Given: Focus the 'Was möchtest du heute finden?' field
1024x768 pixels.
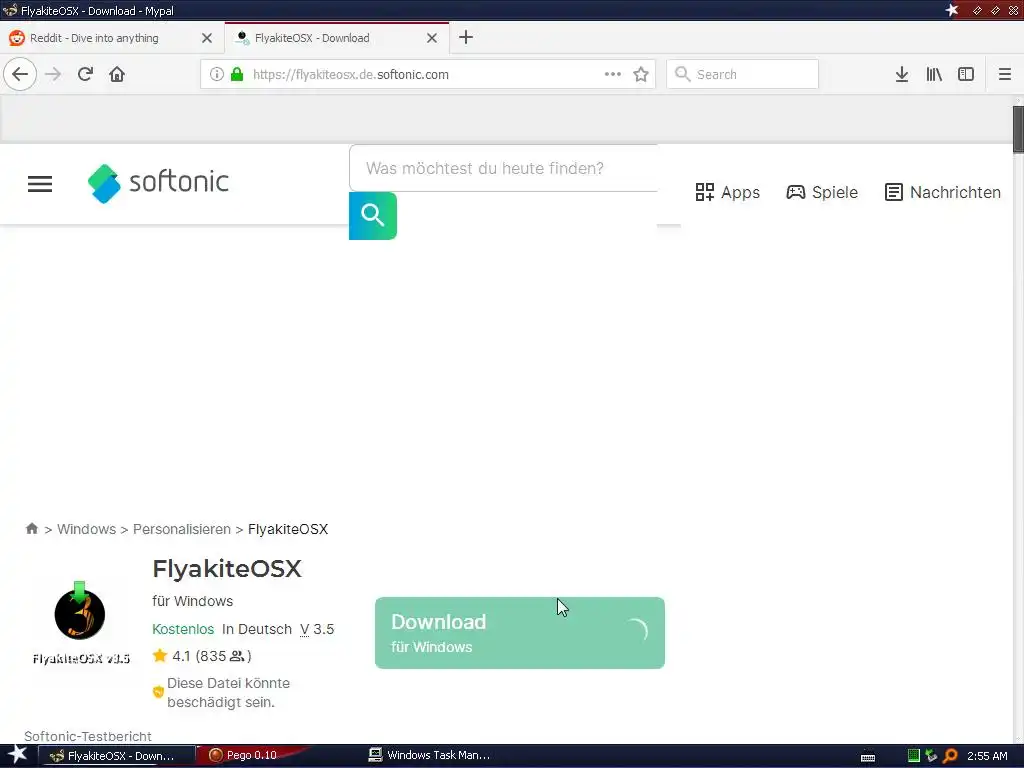Looking at the screenshot, I should (504, 168).
